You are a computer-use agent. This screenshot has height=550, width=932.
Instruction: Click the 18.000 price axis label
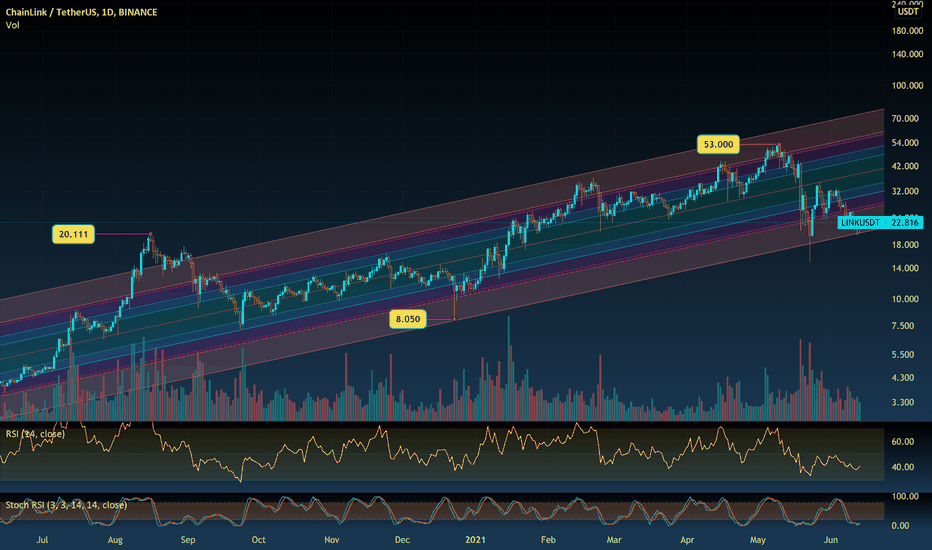(905, 245)
